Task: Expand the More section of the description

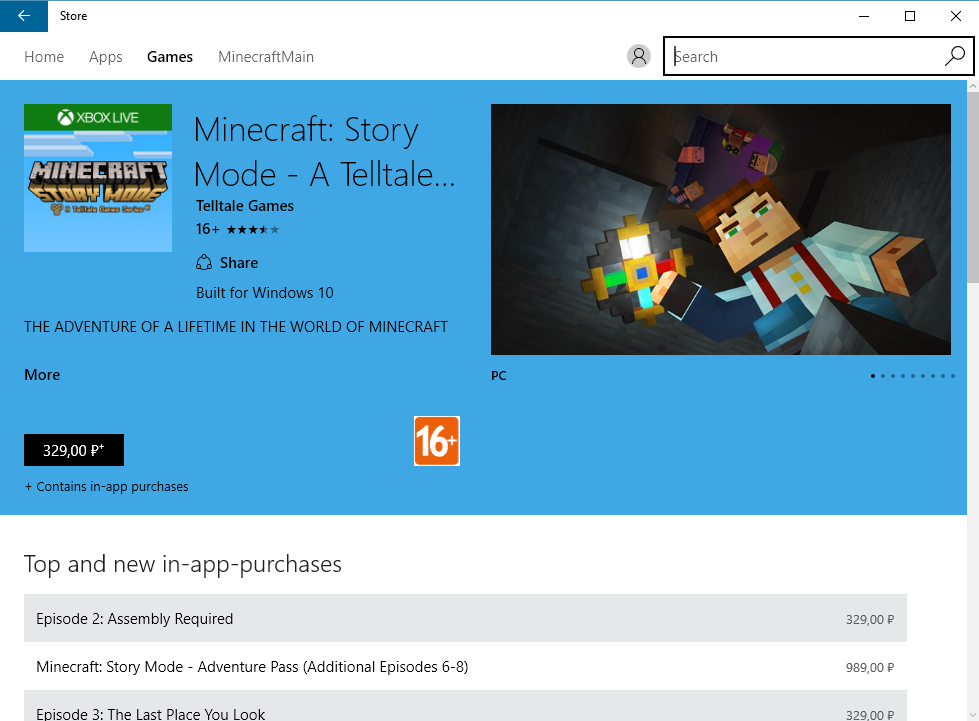Action: pyautogui.click(x=42, y=374)
